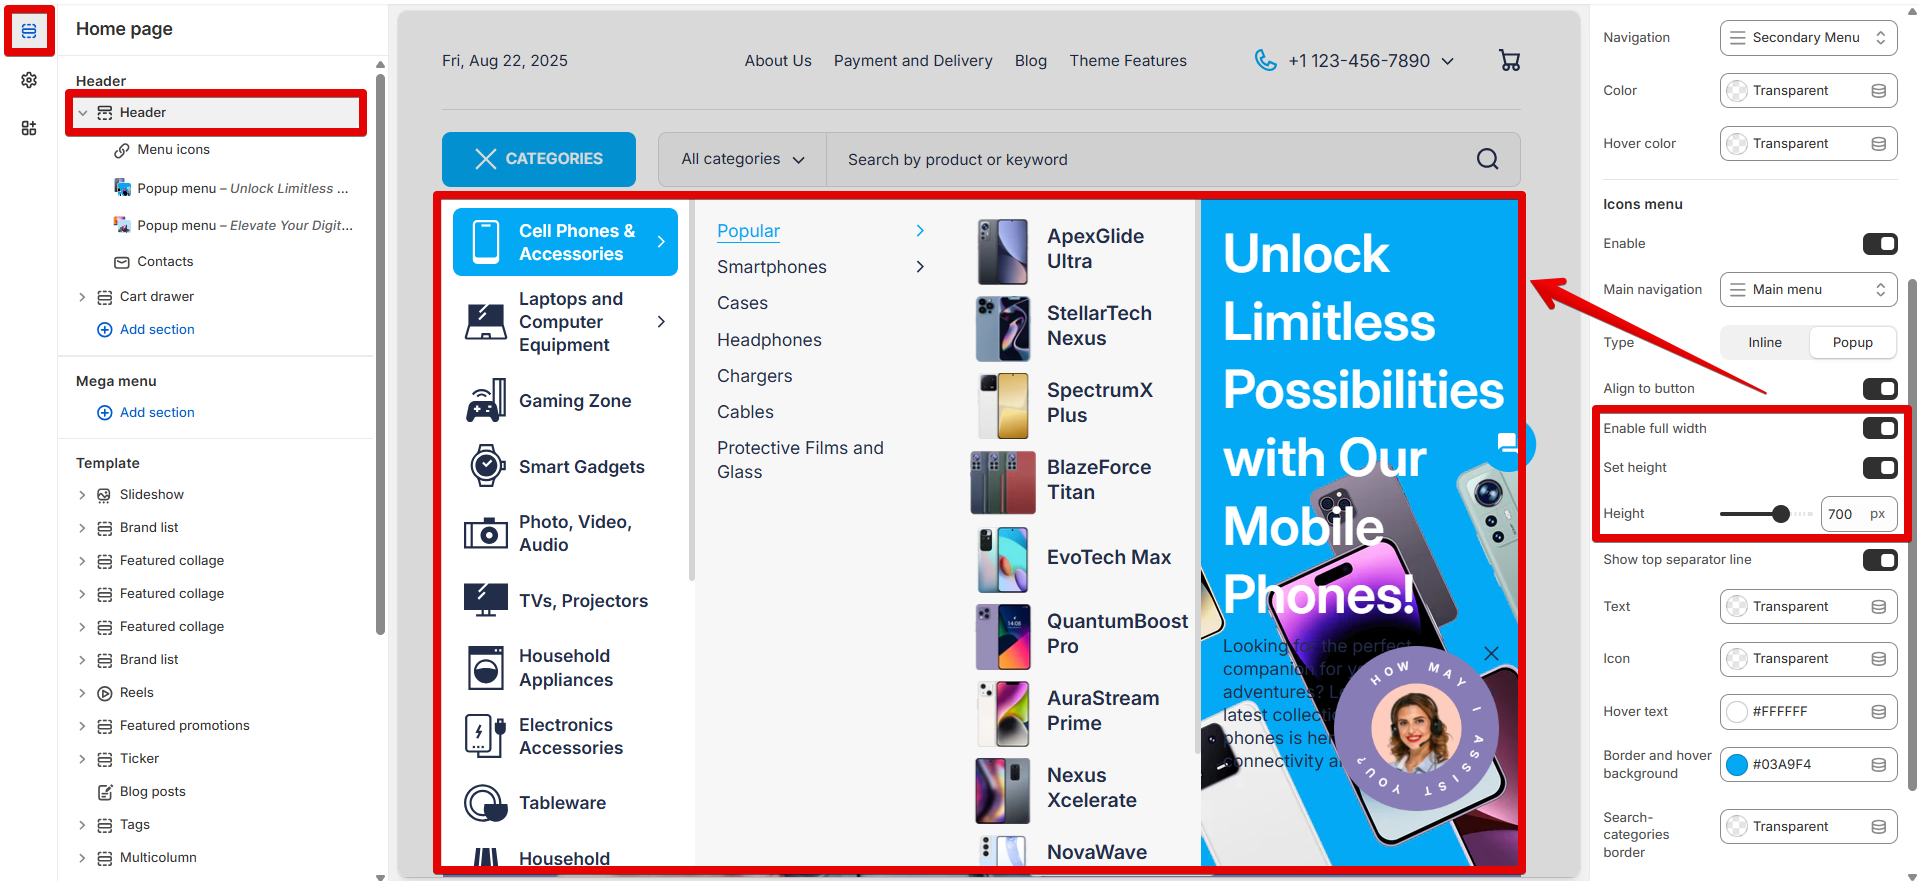This screenshot has width=1919, height=881.
Task: Open dynamic source icon for Hover text
Action: tap(1878, 712)
